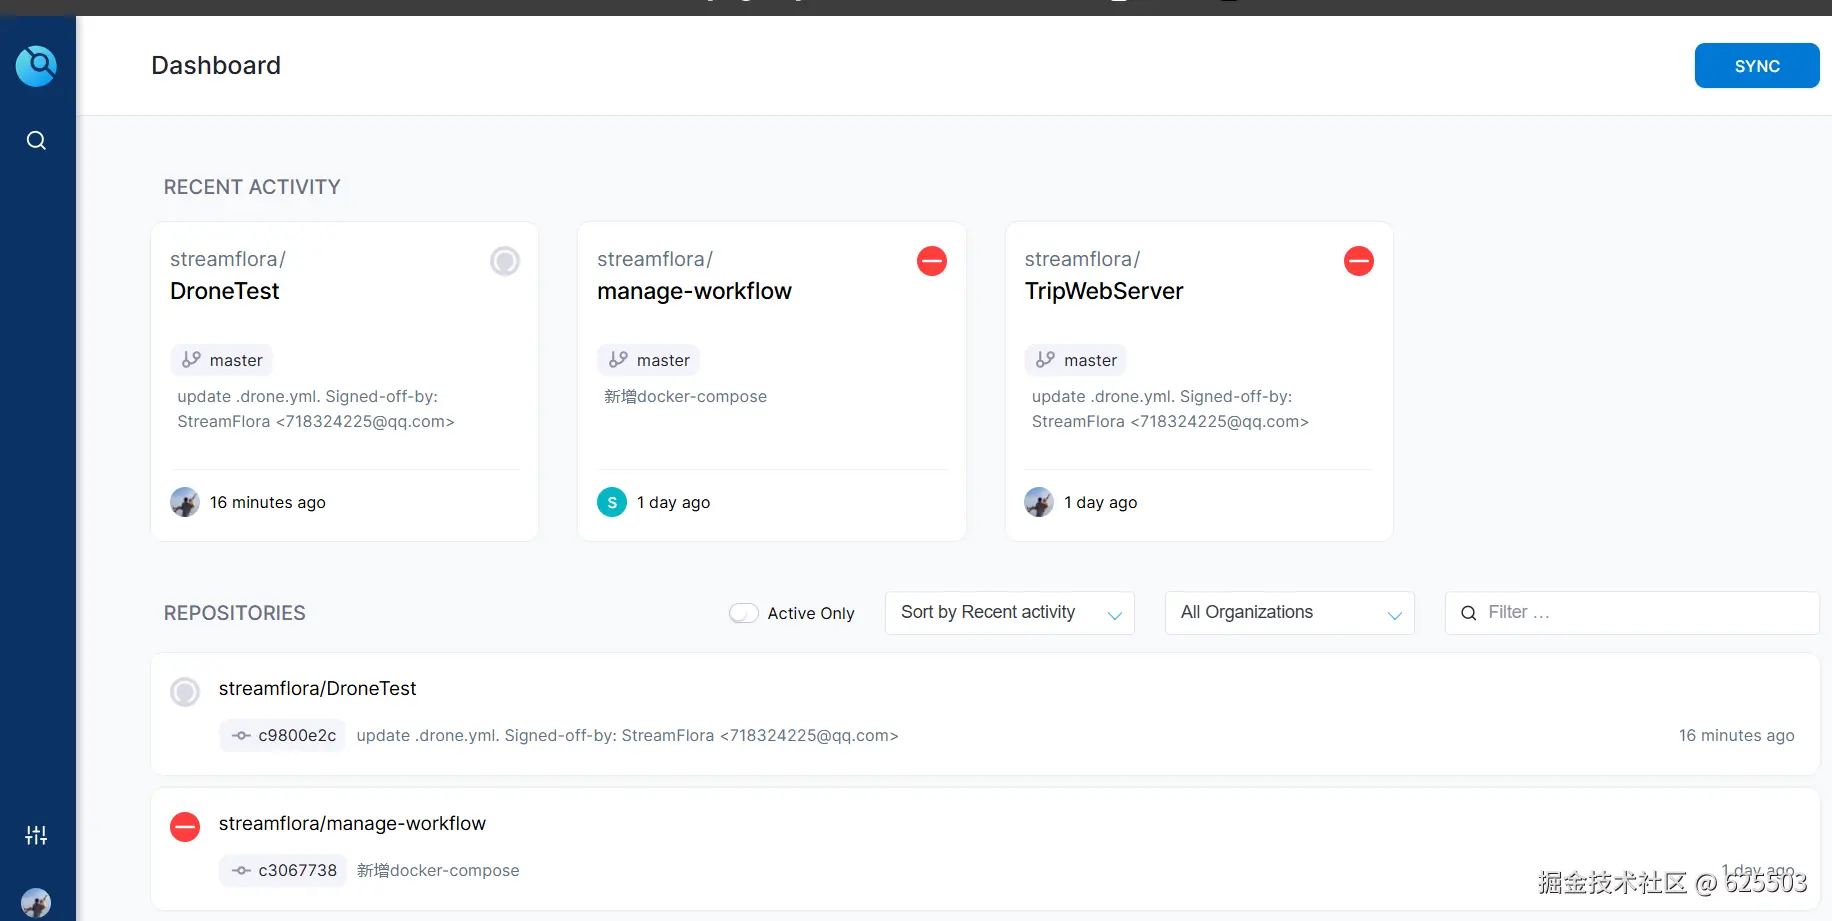Open the streamflora/DroneTest repository row

(x=985, y=714)
